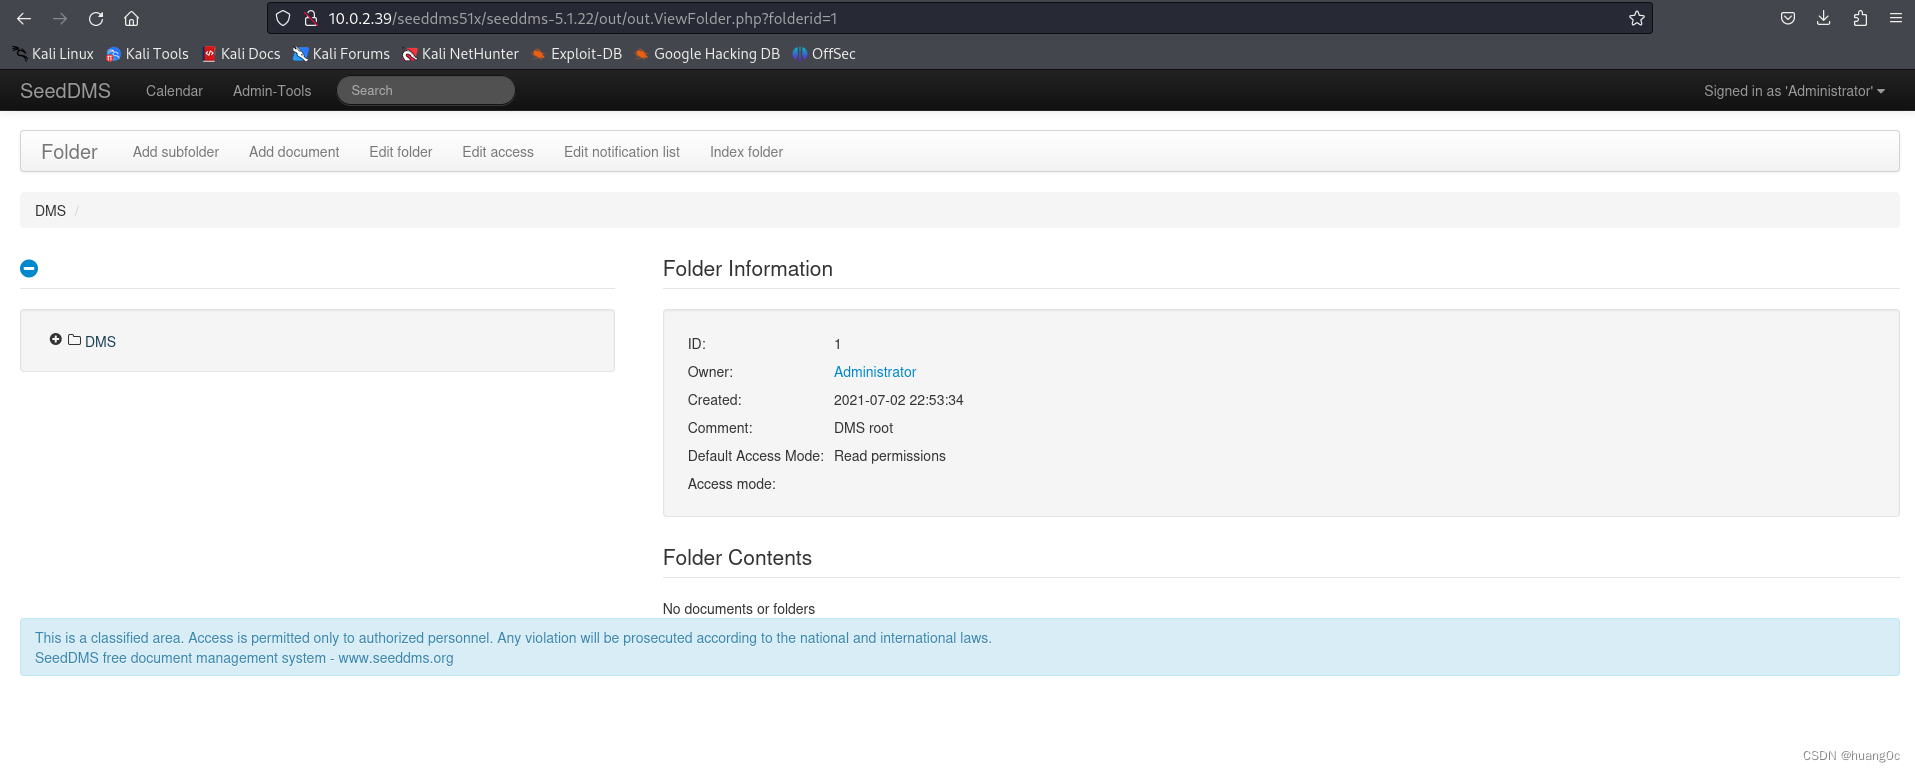Expand the Signed in as Administrator dropdown
The width and height of the screenshot is (1915, 772).
pyautogui.click(x=1794, y=91)
